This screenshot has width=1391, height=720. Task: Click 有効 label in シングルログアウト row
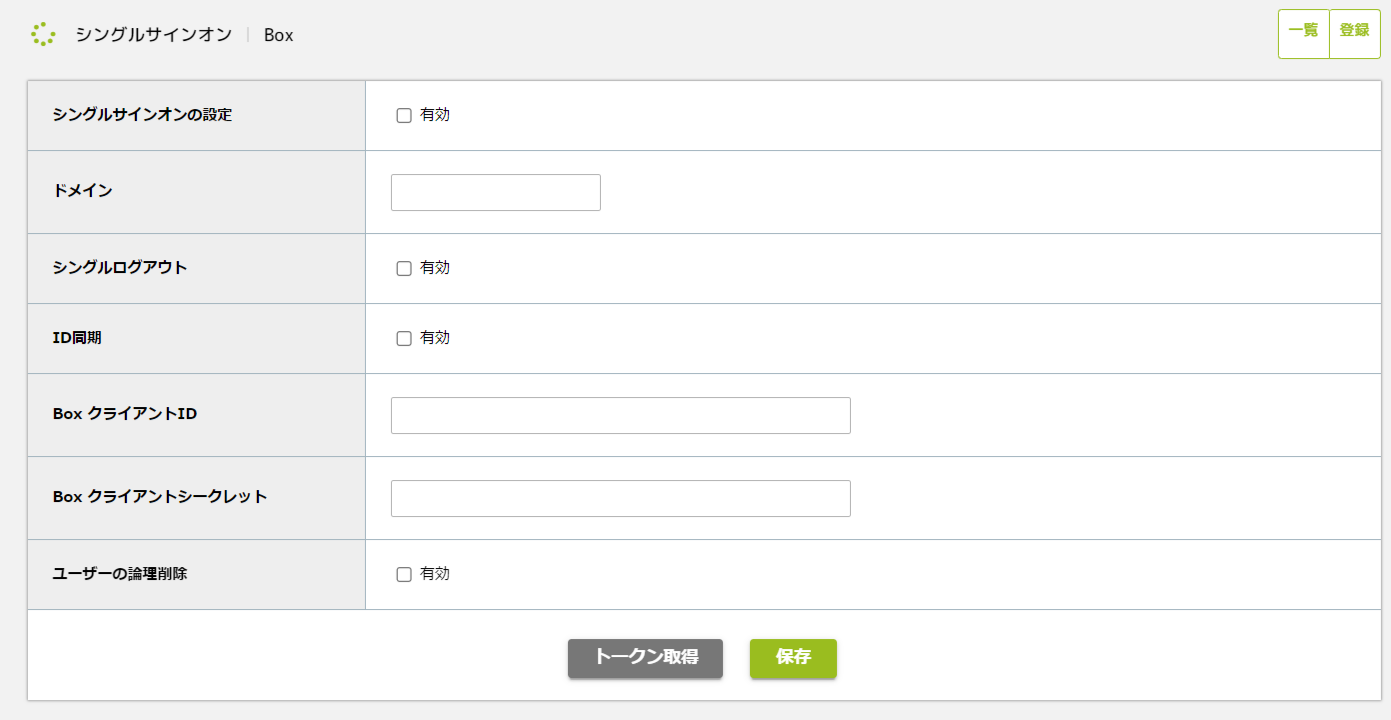435,268
